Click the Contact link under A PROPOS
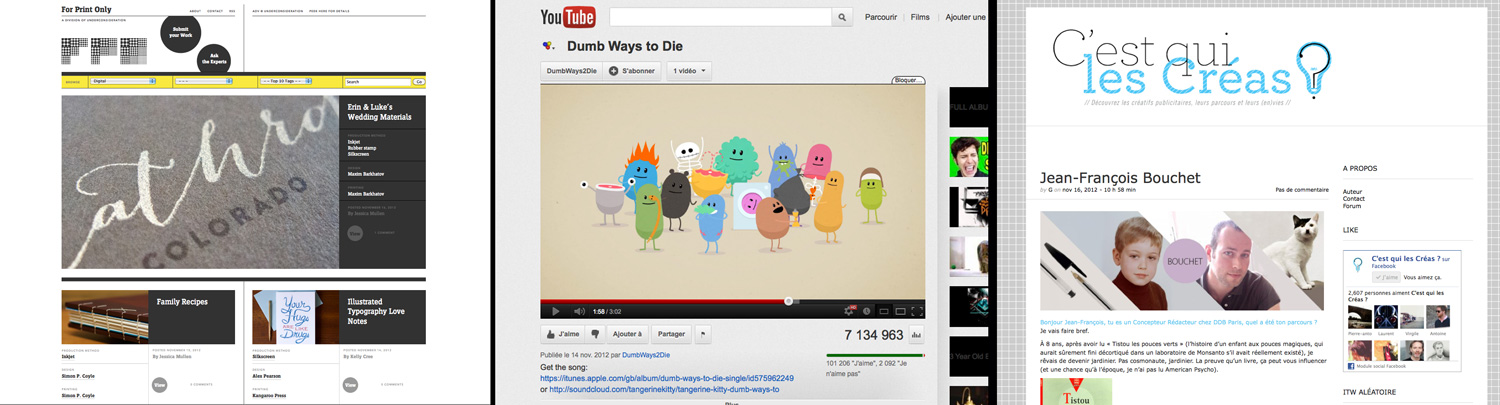1500x405 pixels. (x=1354, y=198)
